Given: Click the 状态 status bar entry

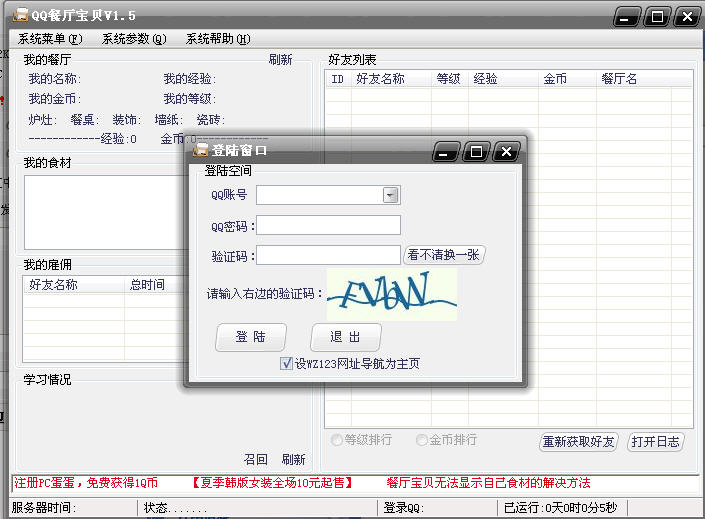Looking at the screenshot, I should (x=175, y=508).
